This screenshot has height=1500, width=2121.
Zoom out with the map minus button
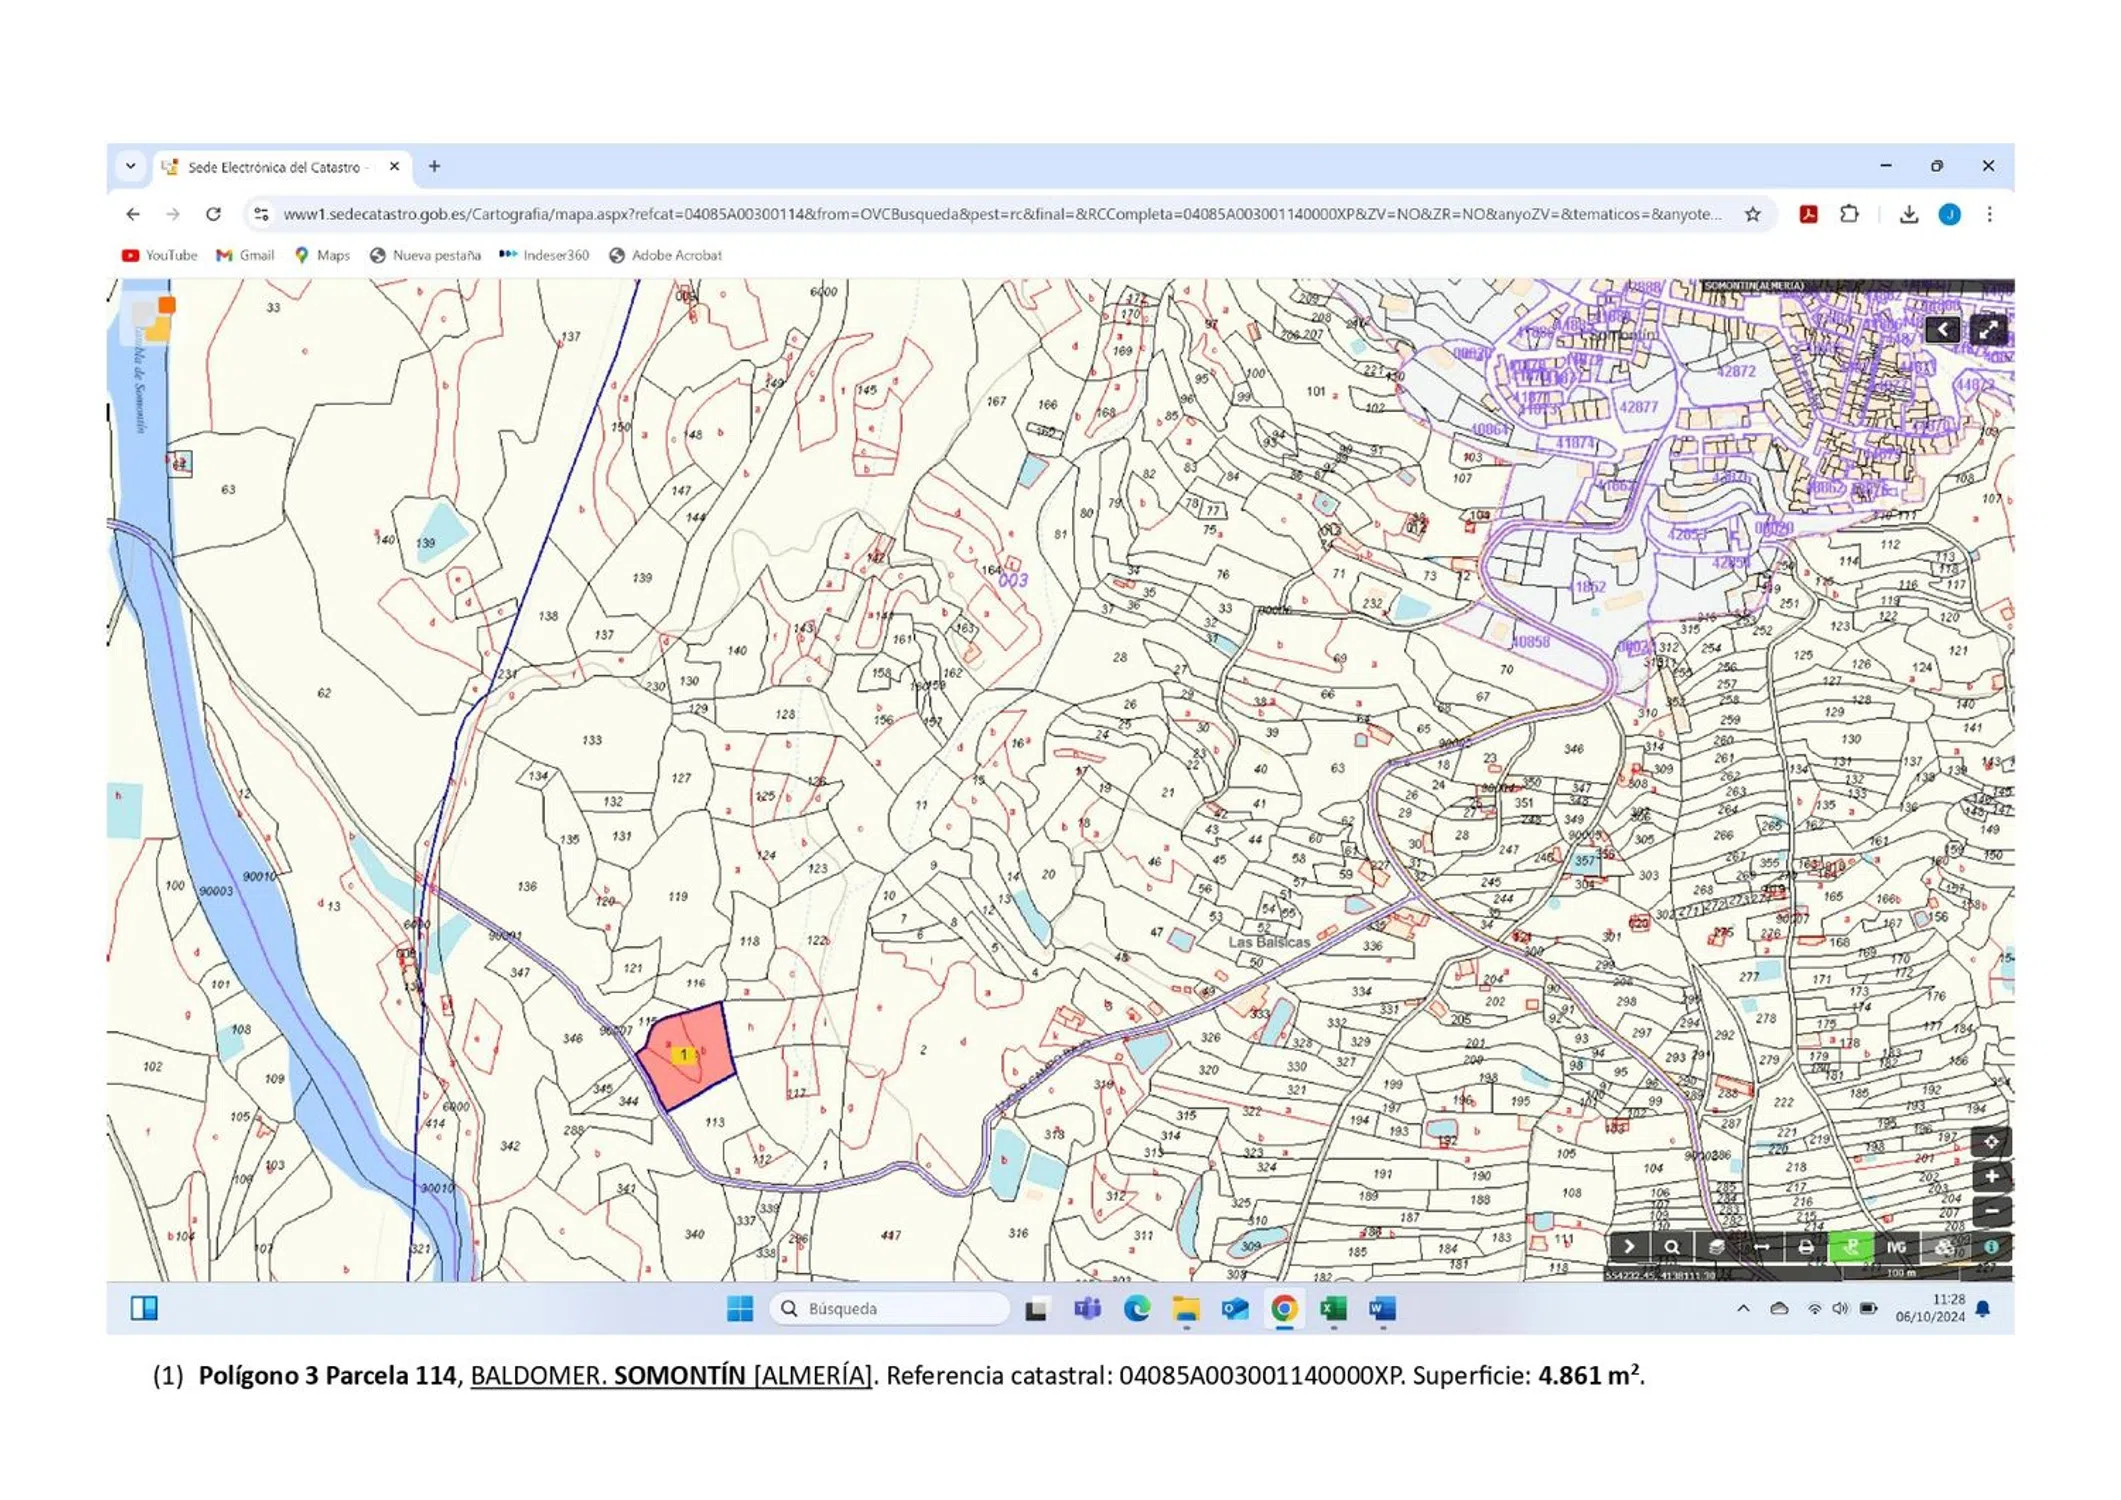1990,1211
